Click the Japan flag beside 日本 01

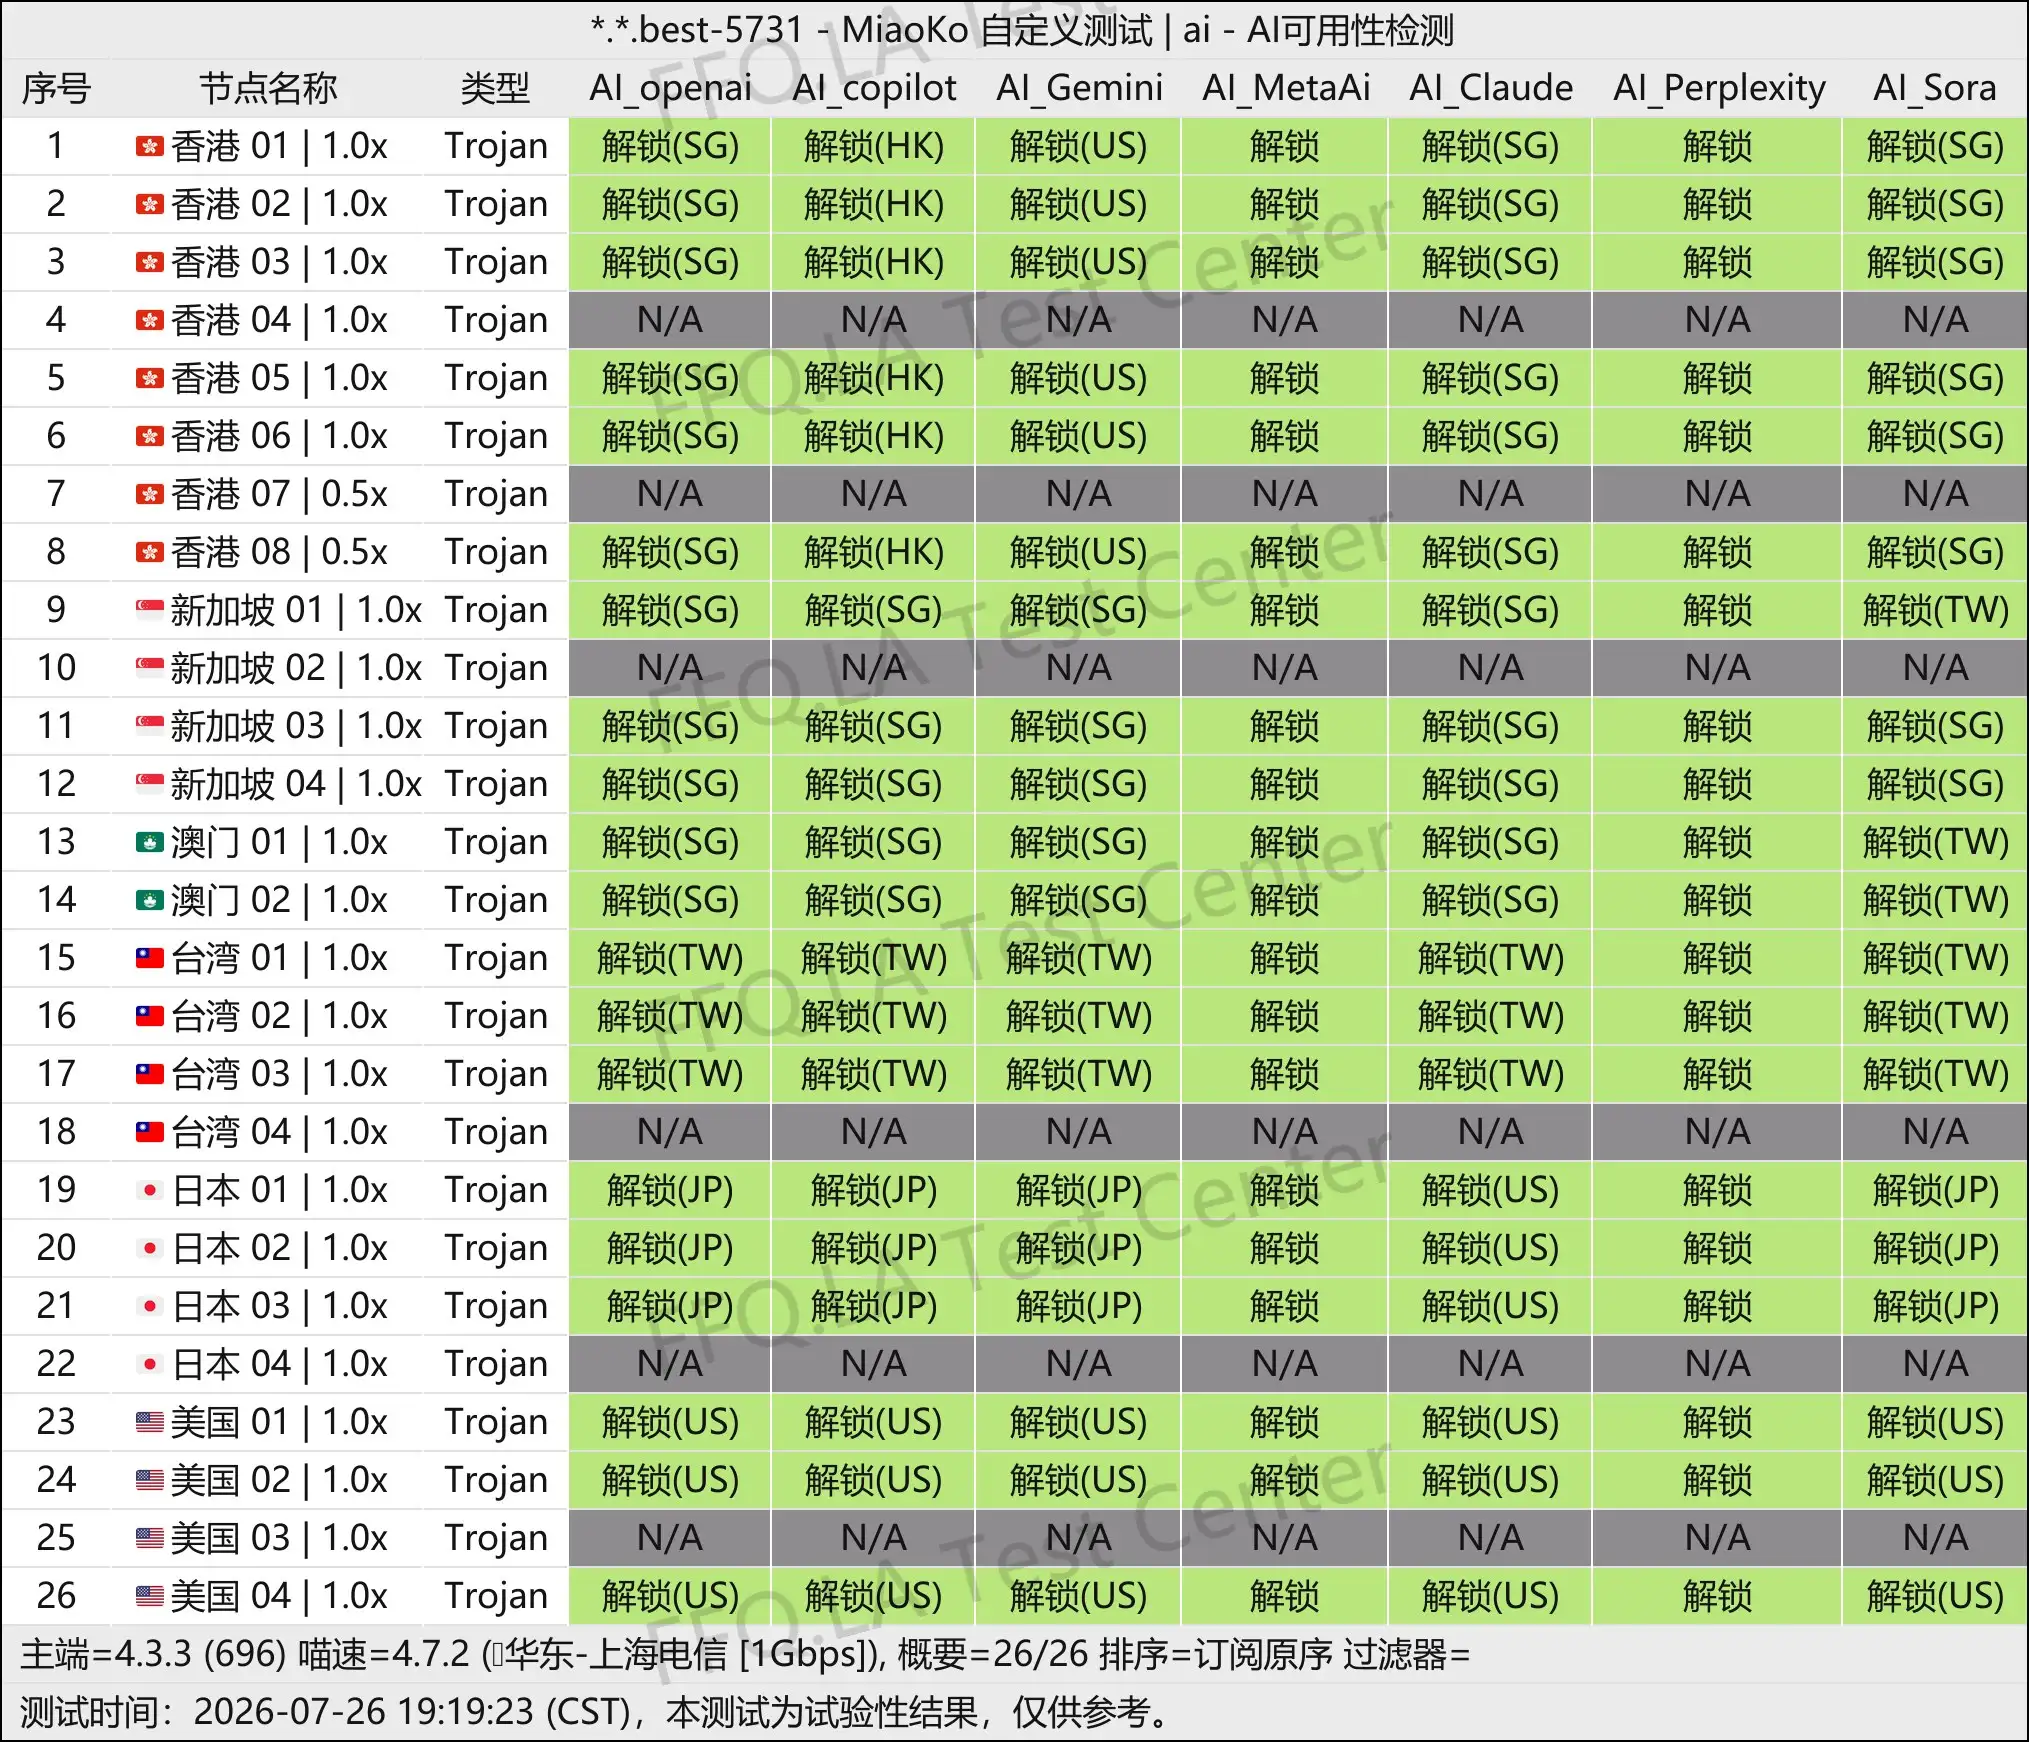[x=149, y=1191]
